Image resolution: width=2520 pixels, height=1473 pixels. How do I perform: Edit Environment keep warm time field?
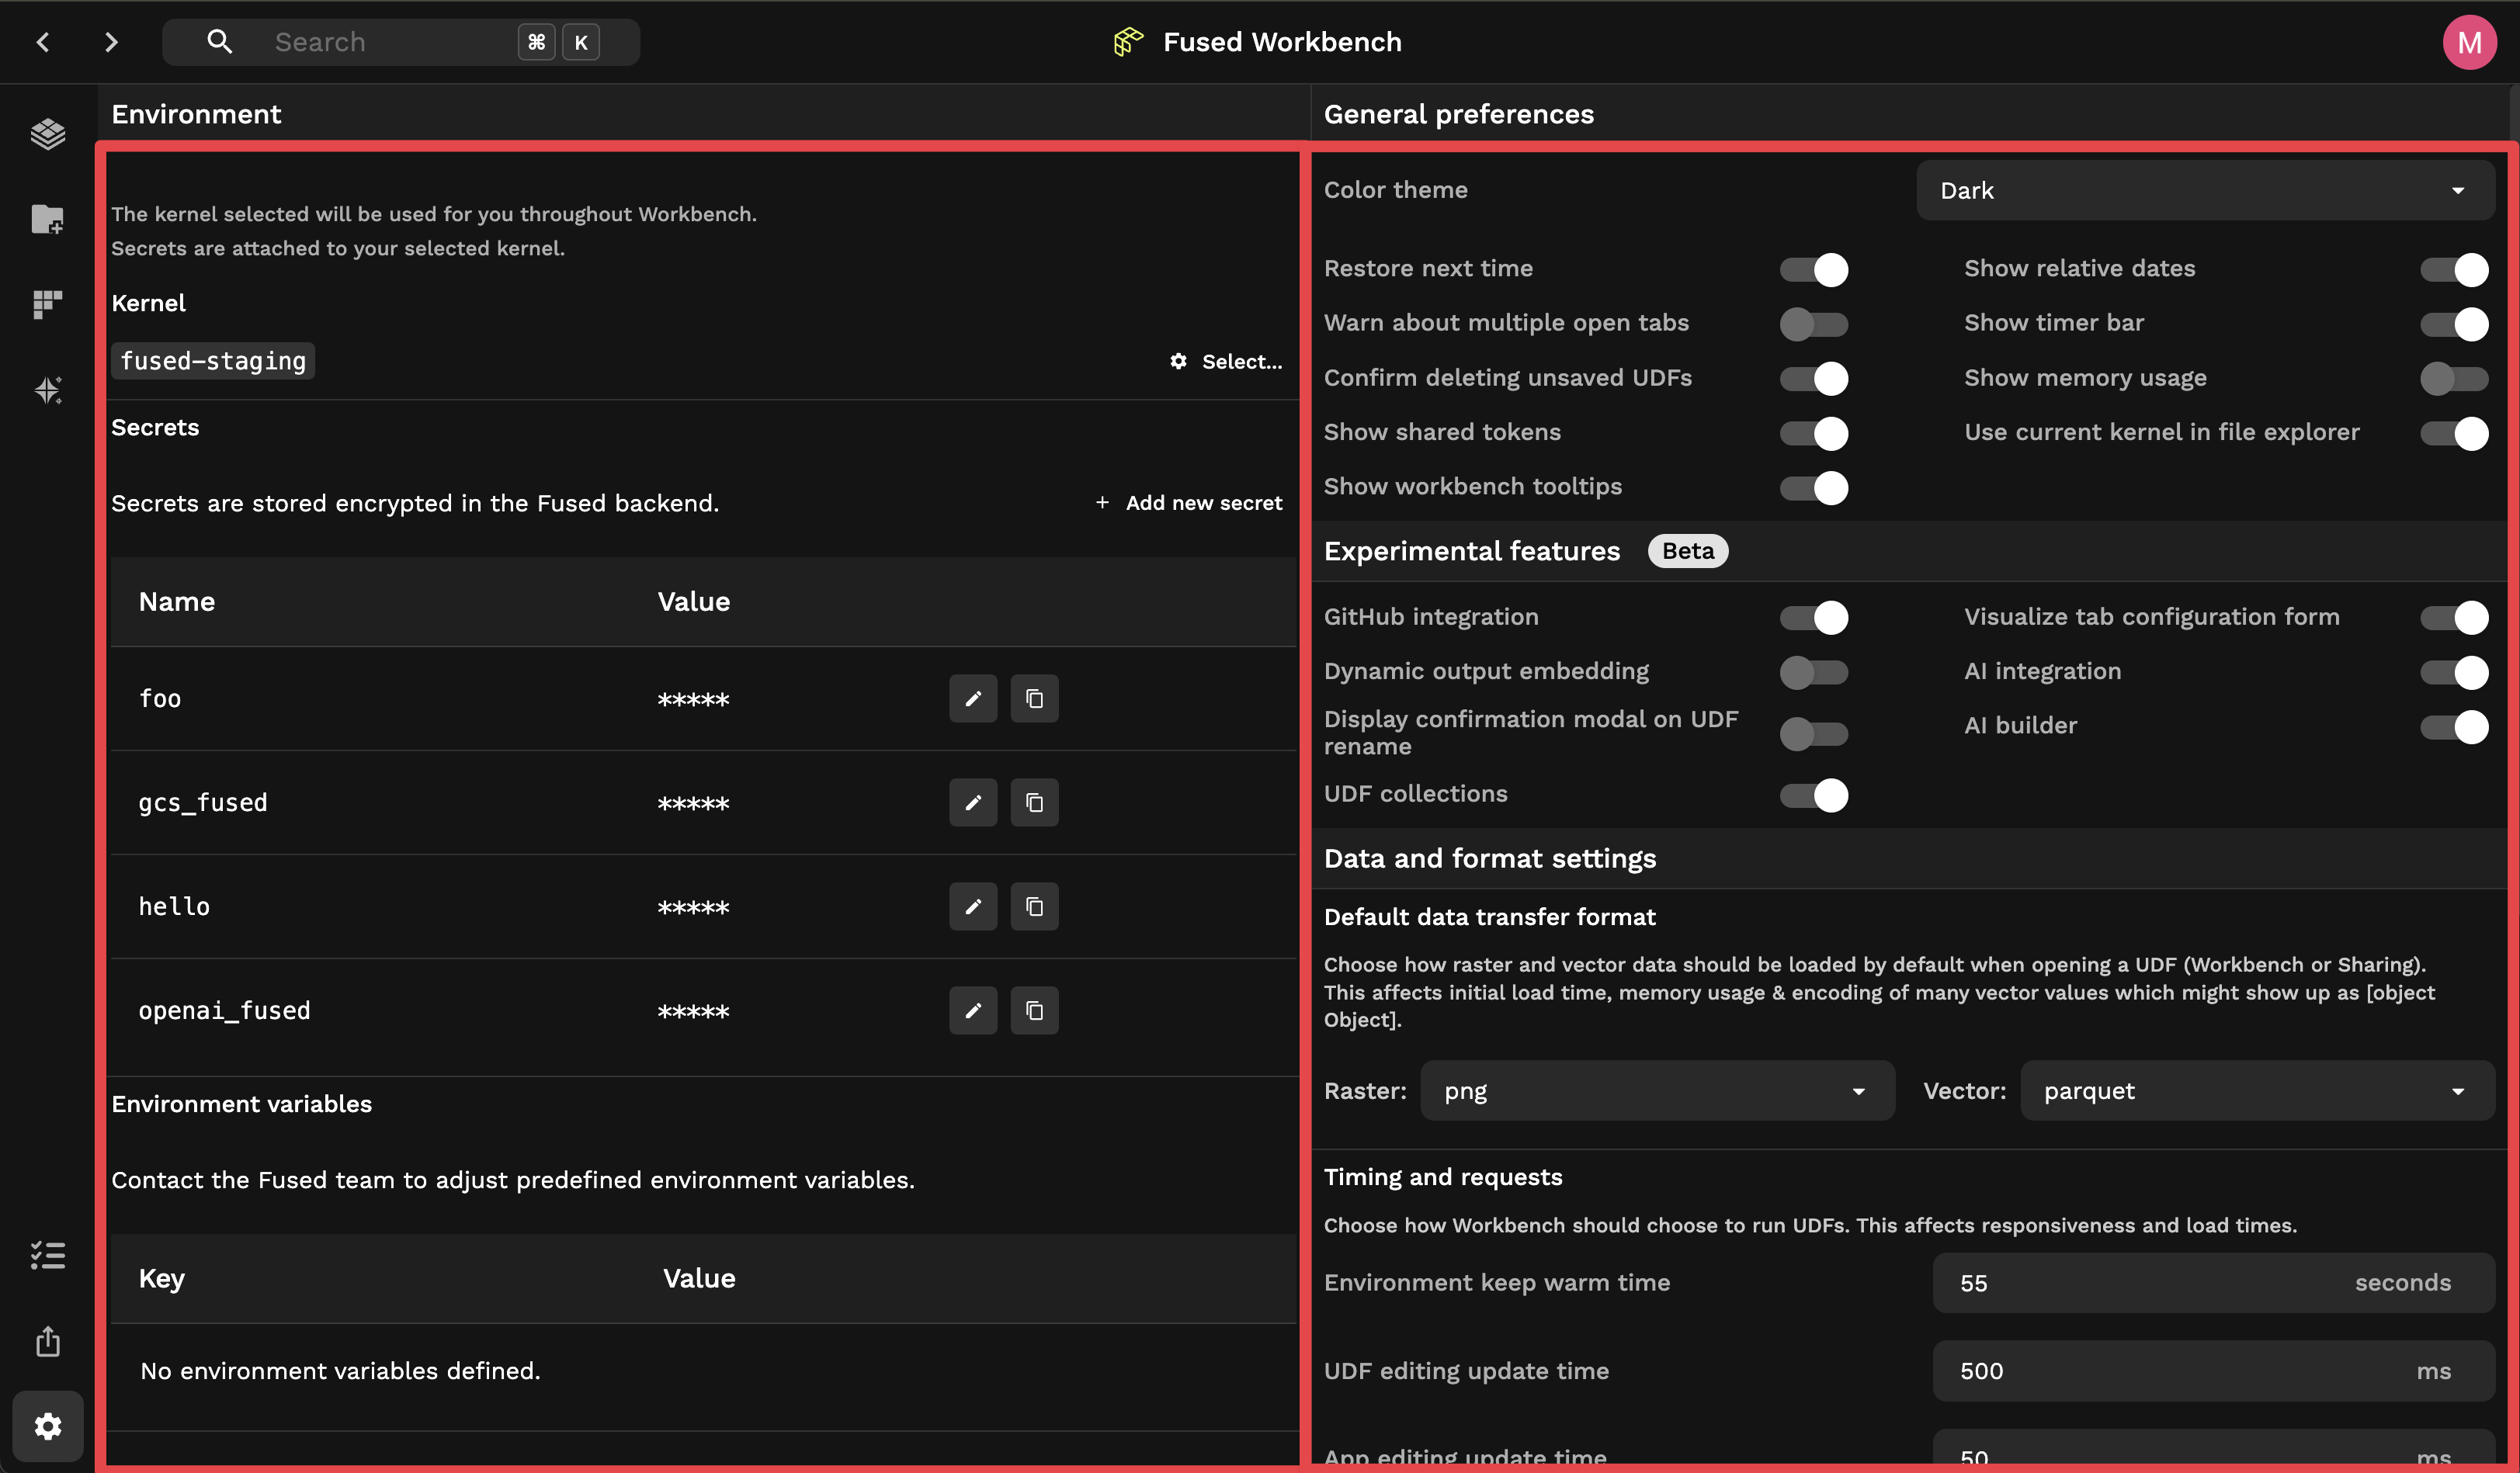coord(2213,1283)
